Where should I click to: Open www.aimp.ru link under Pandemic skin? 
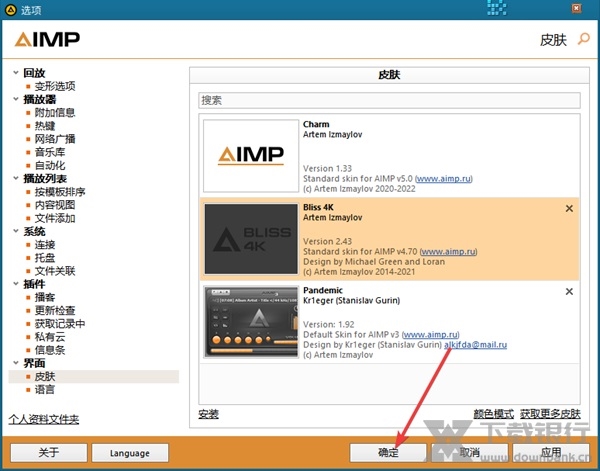coord(430,334)
